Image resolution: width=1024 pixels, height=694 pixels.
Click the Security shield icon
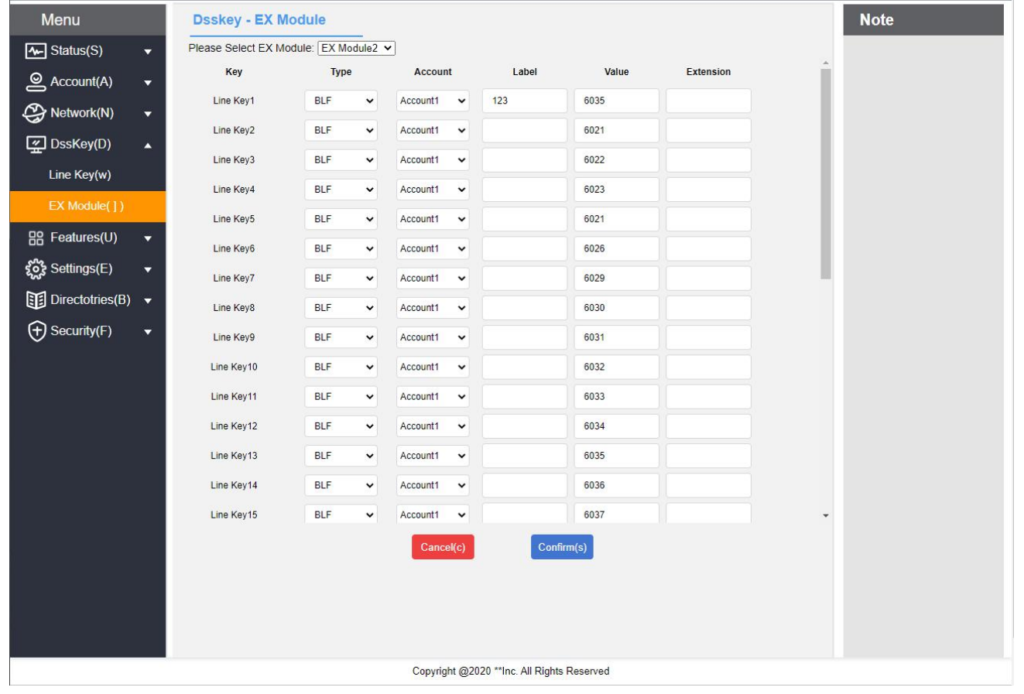37,331
